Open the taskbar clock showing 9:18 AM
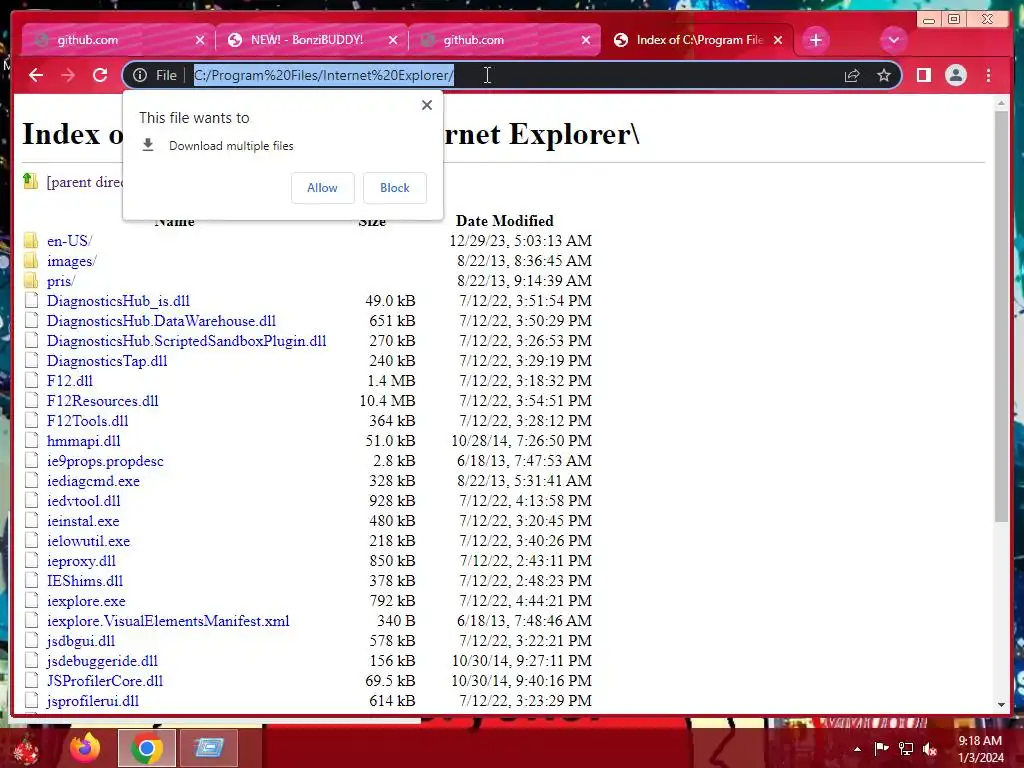1024x768 pixels. [980, 749]
